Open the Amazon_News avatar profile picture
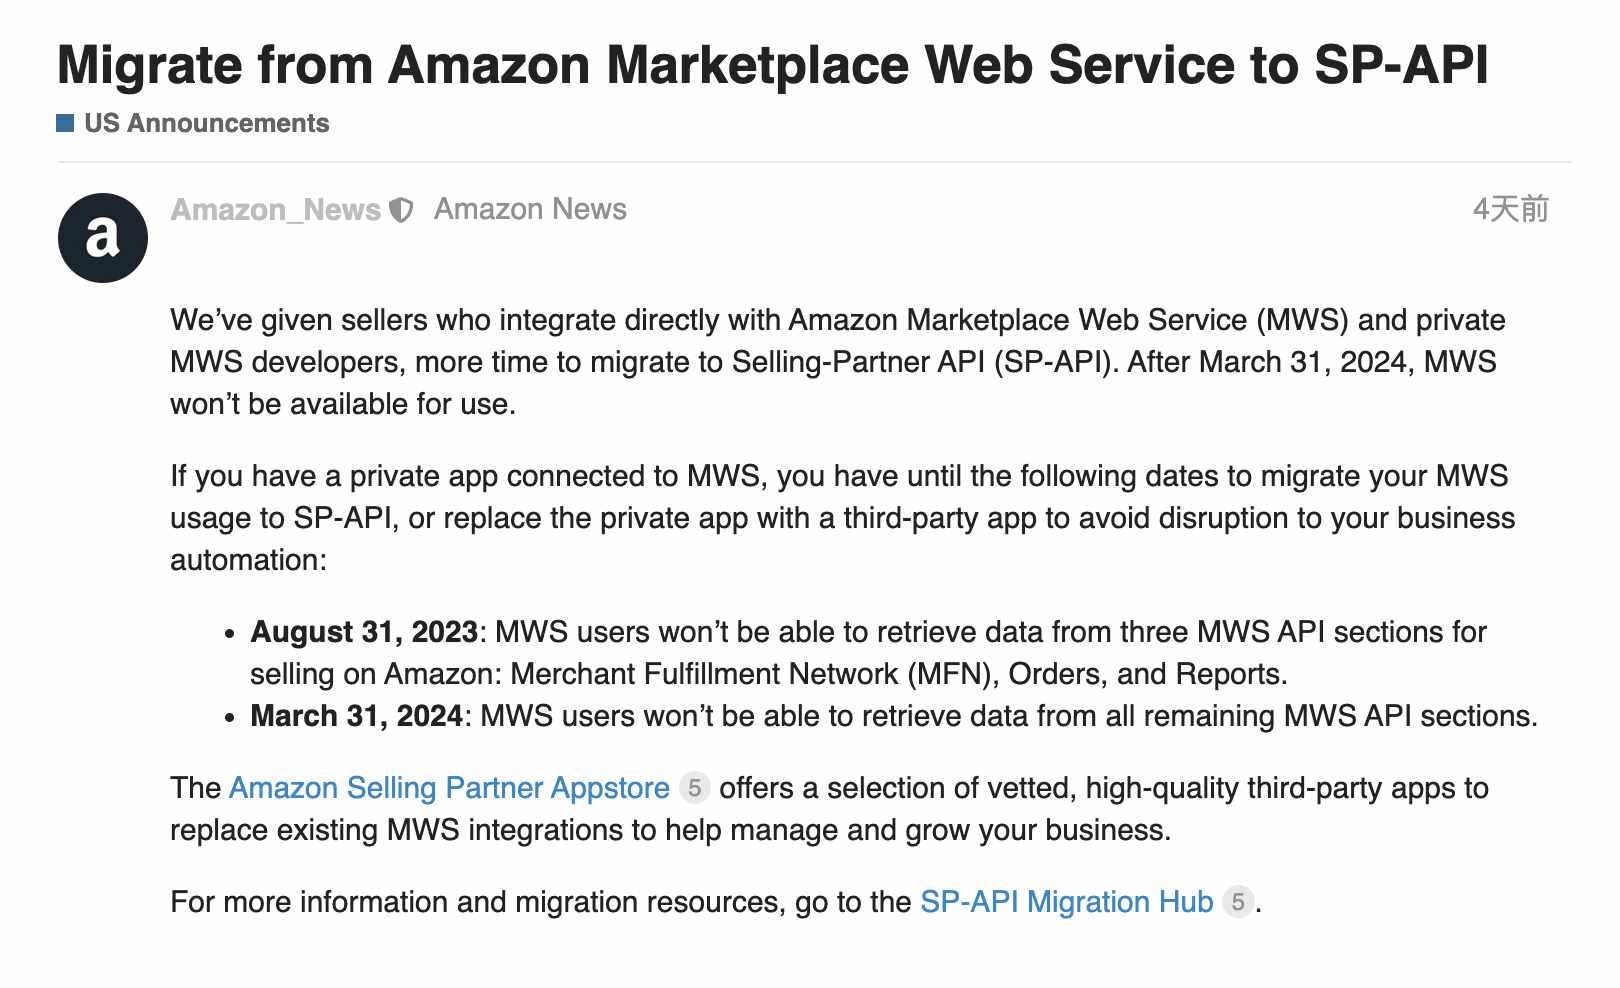This screenshot has width=1620, height=988. point(103,238)
